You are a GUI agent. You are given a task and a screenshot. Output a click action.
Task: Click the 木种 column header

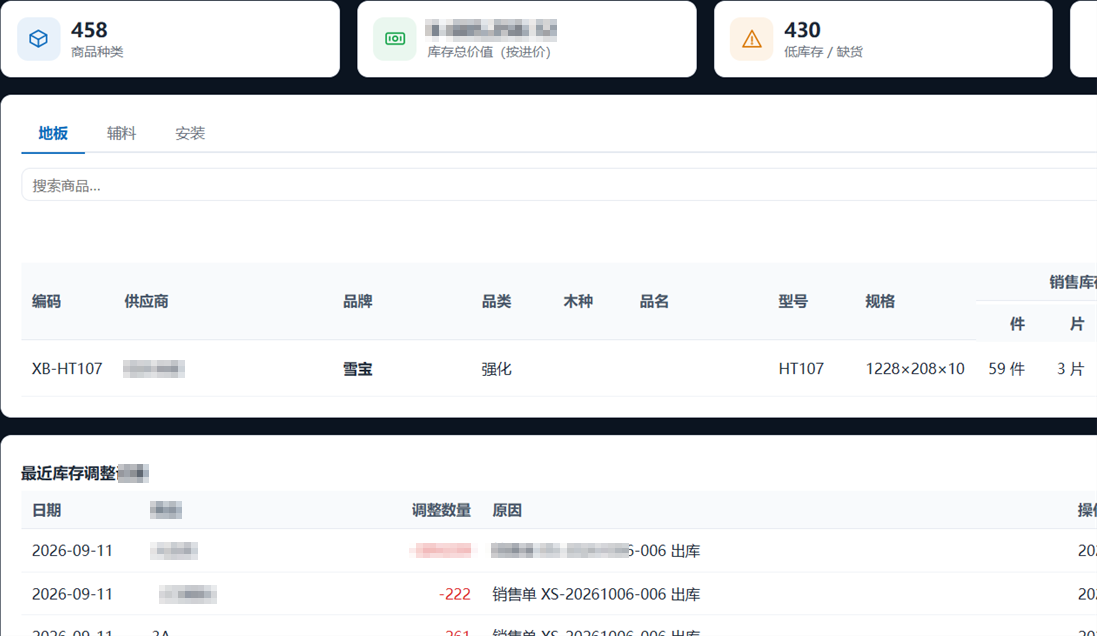point(578,302)
